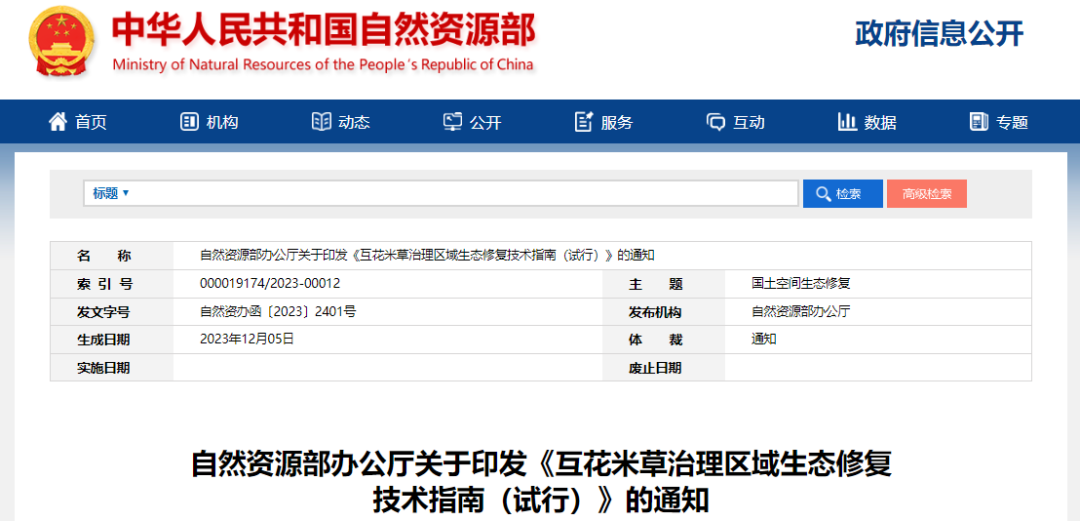Click the large article headline
The width and height of the screenshot is (1080, 521).
coord(541,482)
